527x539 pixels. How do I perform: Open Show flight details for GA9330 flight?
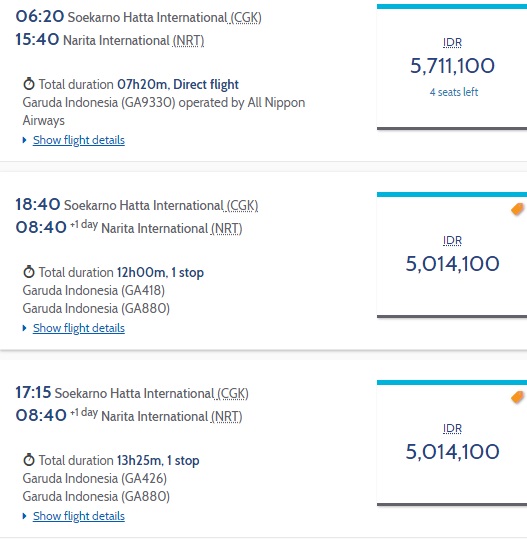pos(79,140)
